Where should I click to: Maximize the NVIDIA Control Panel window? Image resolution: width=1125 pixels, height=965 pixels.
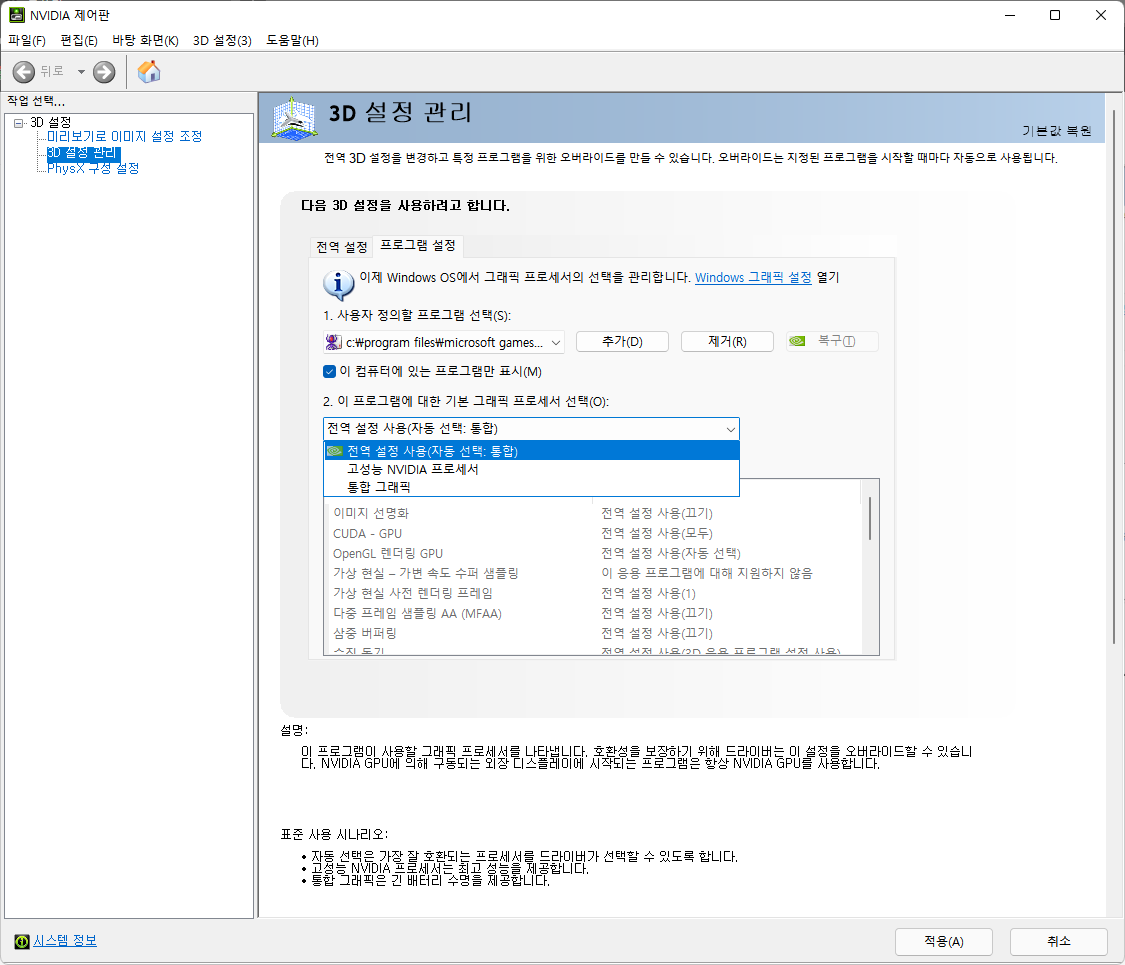pyautogui.click(x=1055, y=15)
